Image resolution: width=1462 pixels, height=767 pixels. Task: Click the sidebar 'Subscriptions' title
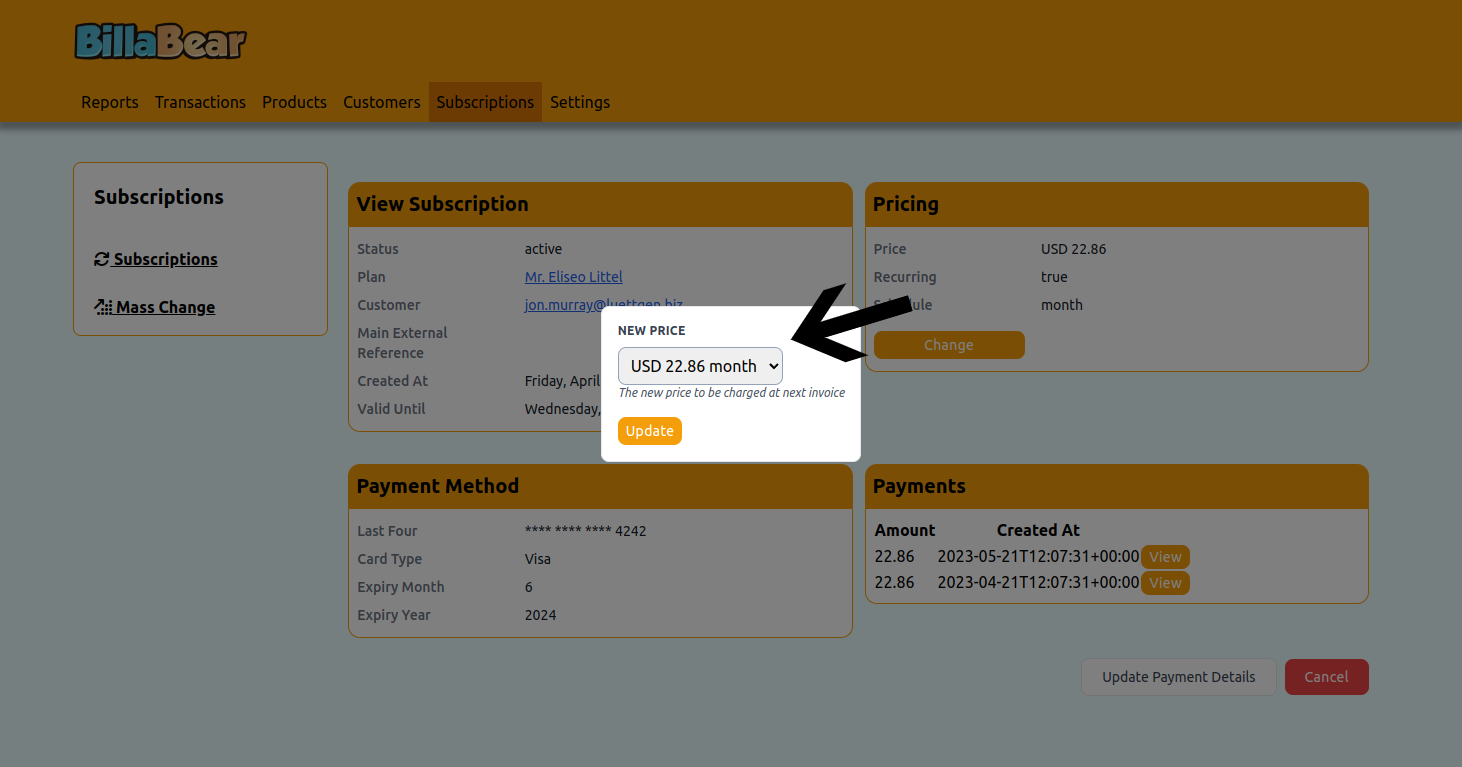click(x=159, y=197)
